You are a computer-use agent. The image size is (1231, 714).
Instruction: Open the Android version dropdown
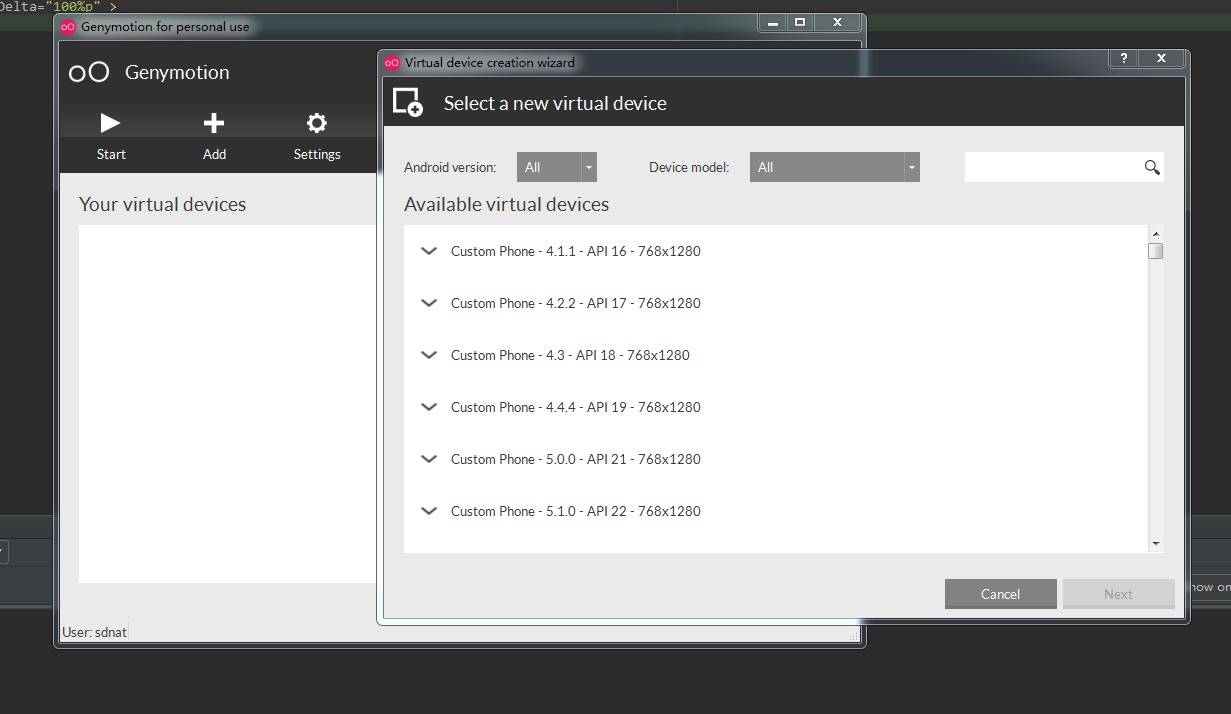556,167
